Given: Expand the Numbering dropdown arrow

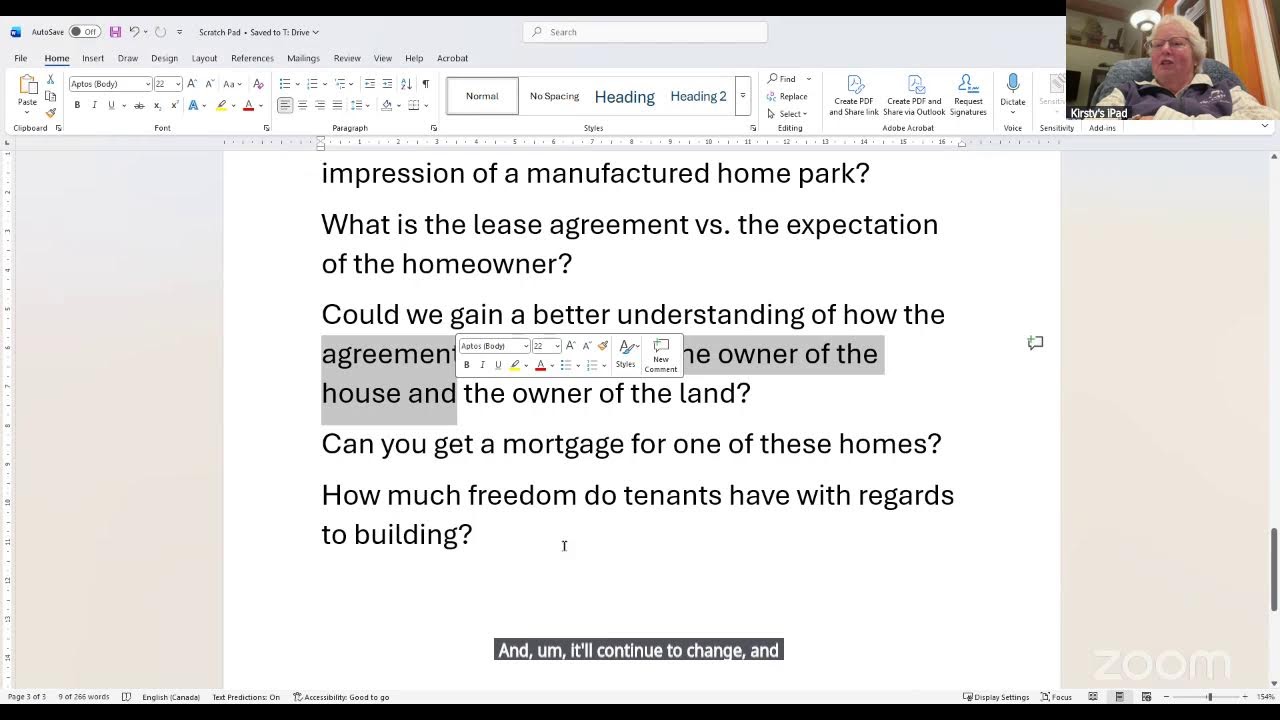Looking at the screenshot, I should [x=324, y=84].
